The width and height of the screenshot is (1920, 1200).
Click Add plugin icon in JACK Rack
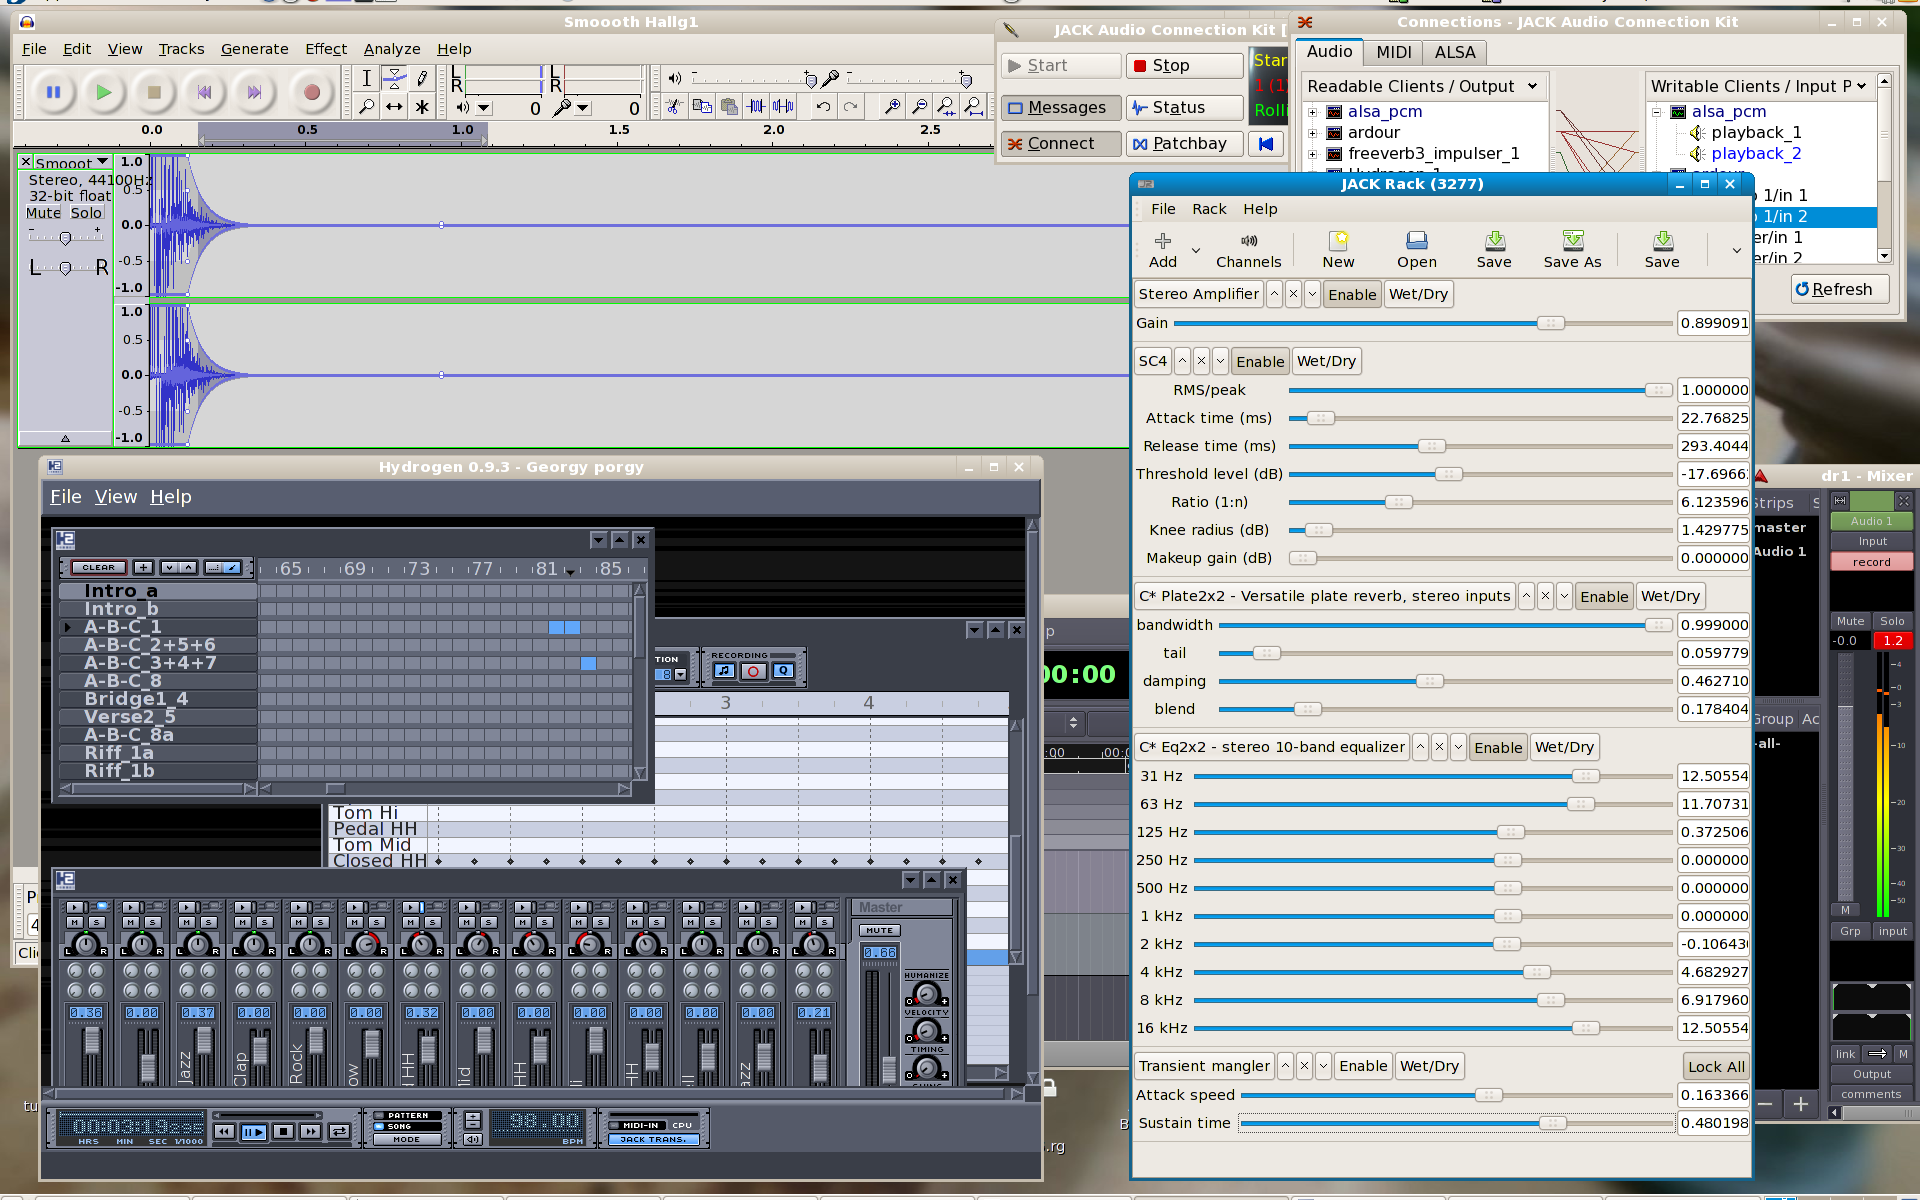1163,250
